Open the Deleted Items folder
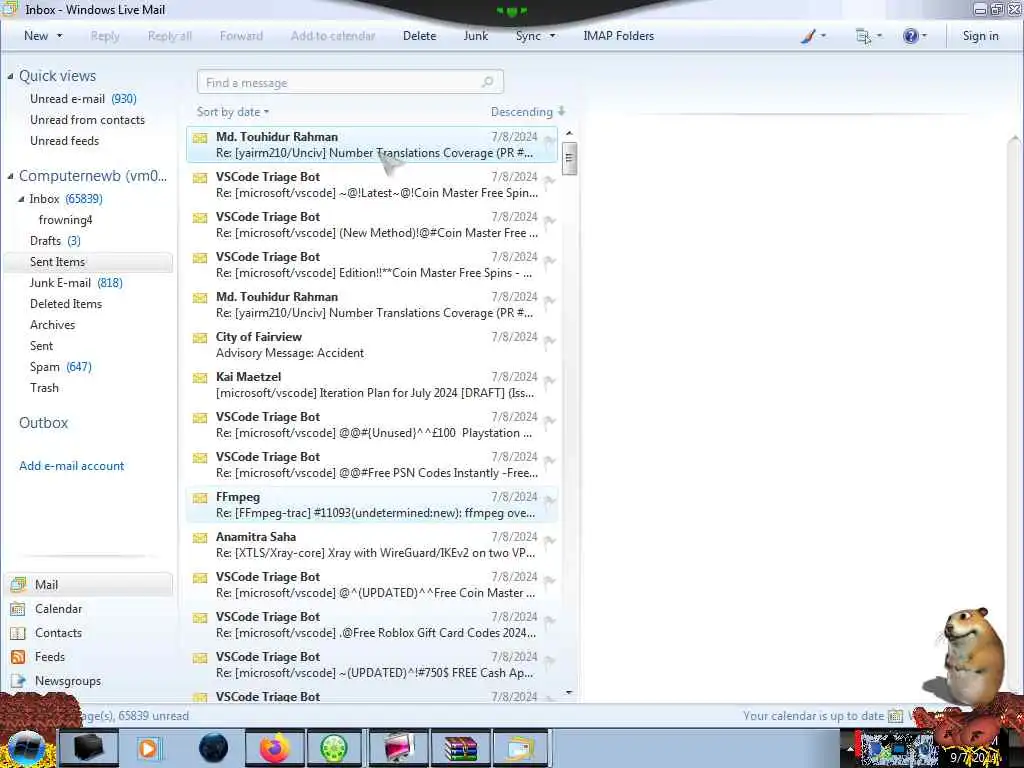 coord(66,304)
